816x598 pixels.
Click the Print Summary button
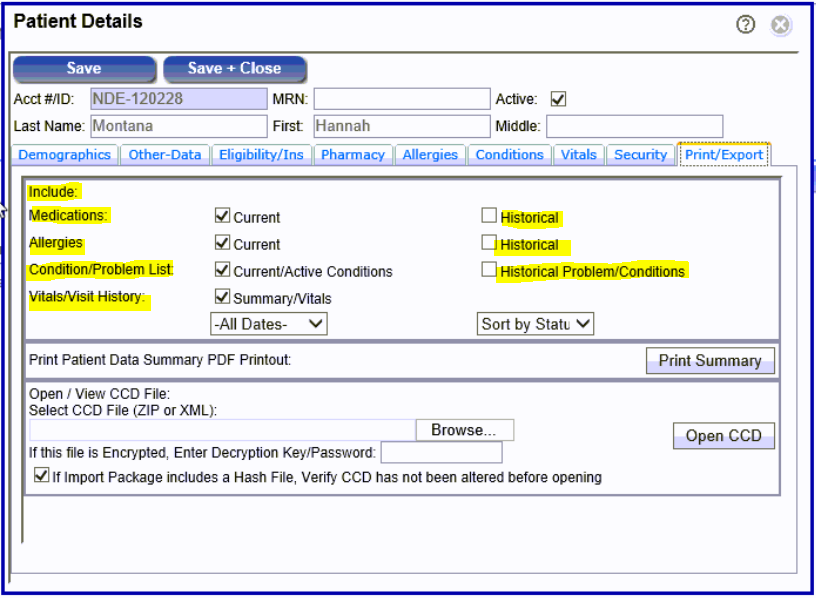[709, 361]
